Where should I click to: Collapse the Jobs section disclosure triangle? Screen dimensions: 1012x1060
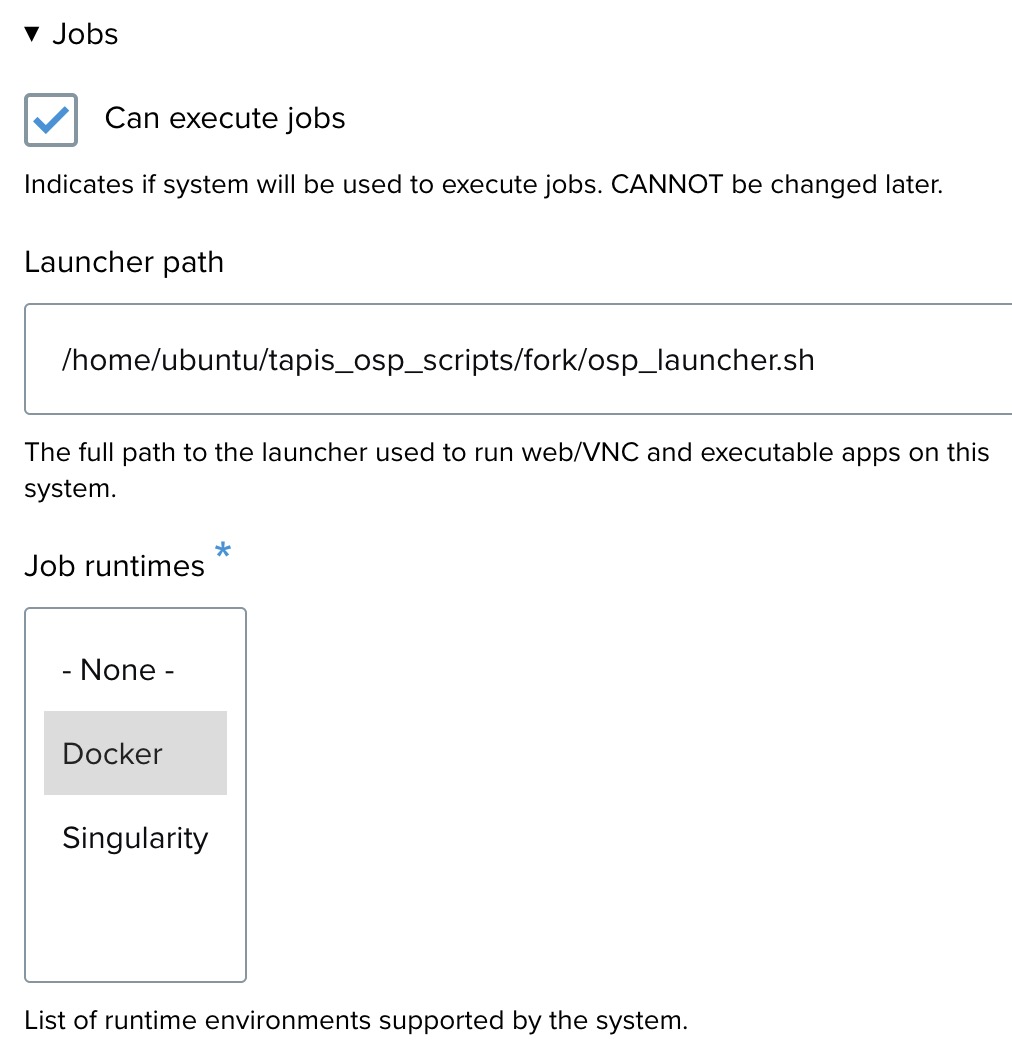tap(32, 35)
